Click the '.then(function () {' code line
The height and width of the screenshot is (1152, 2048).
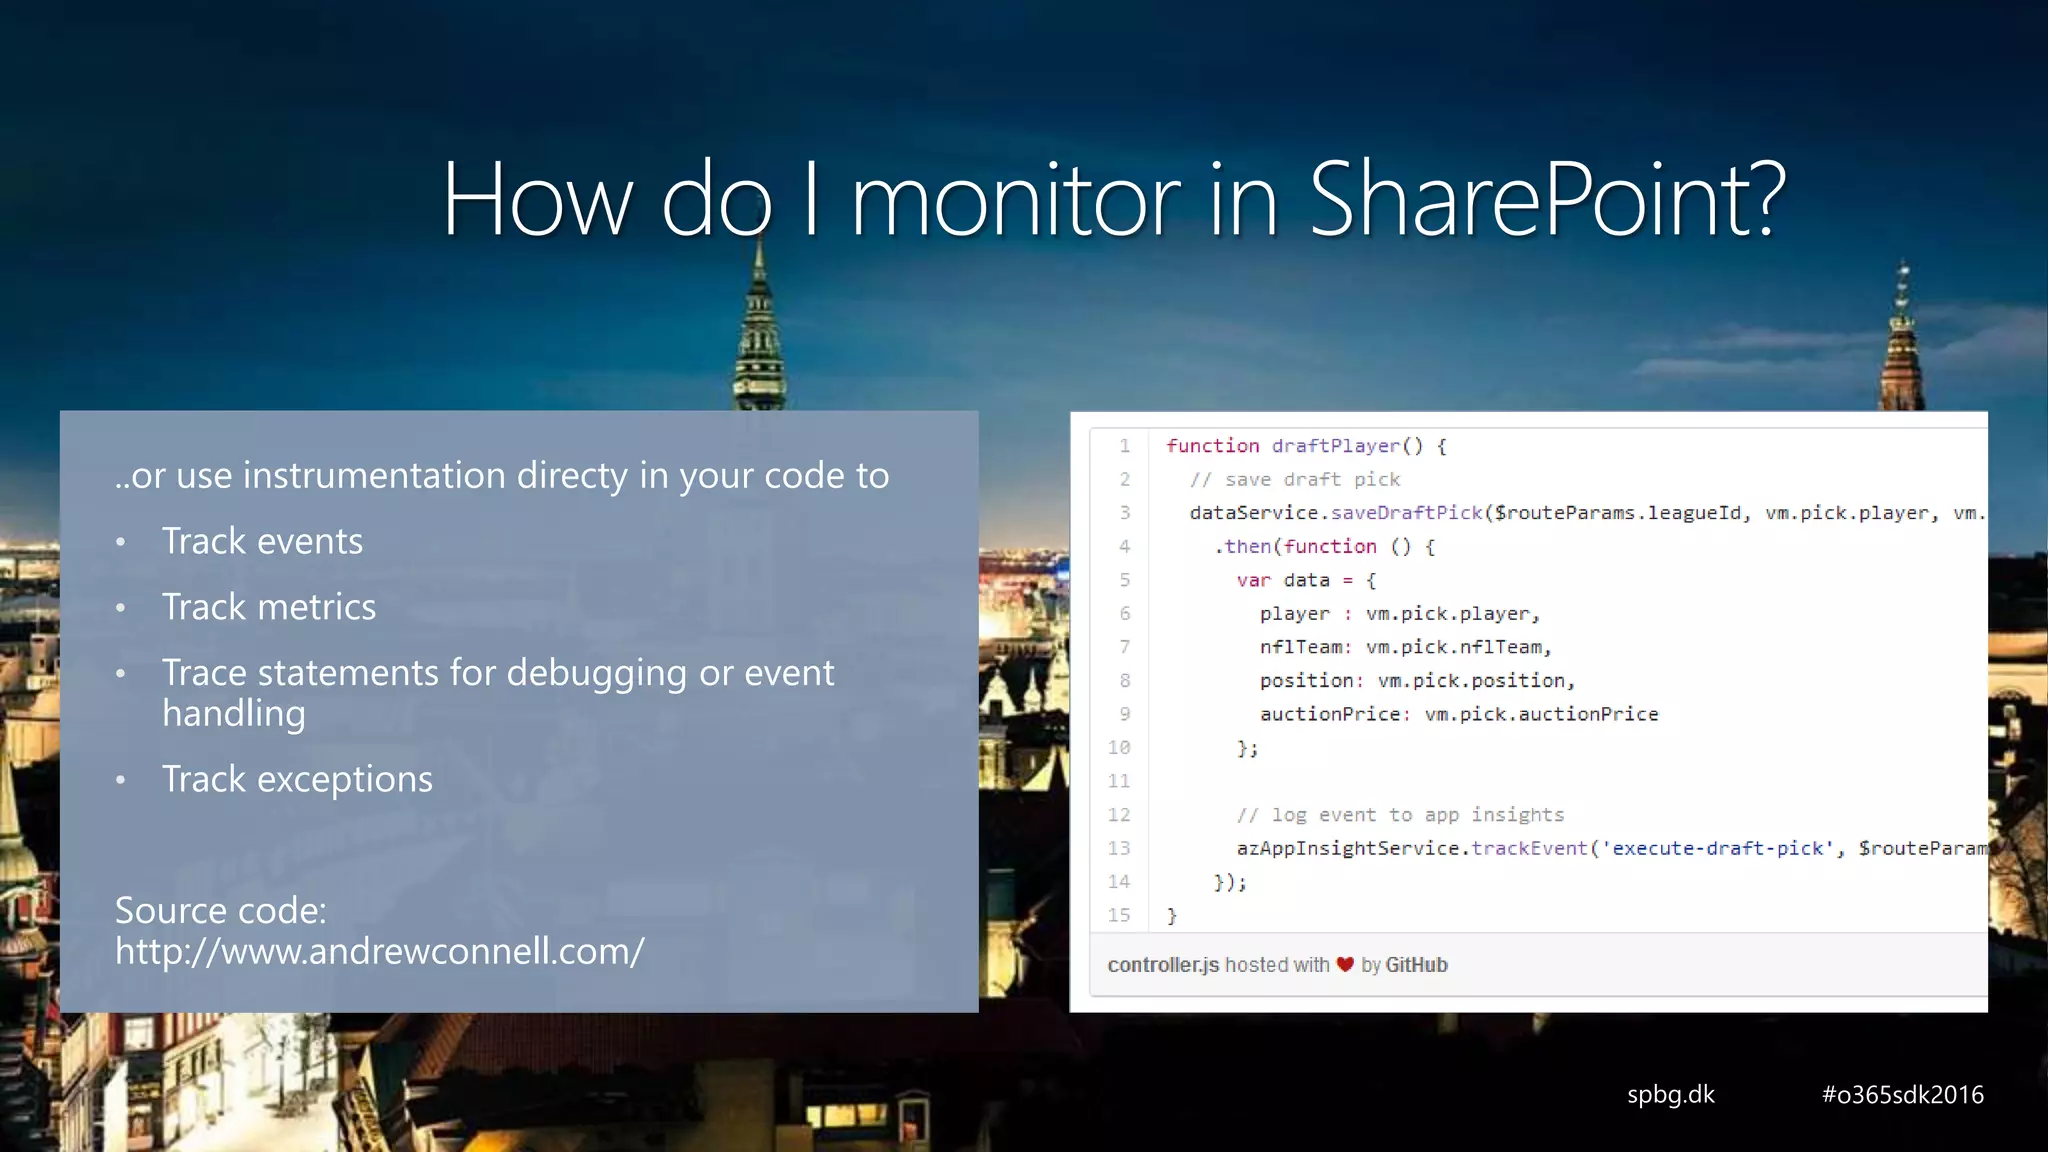tap(1324, 547)
